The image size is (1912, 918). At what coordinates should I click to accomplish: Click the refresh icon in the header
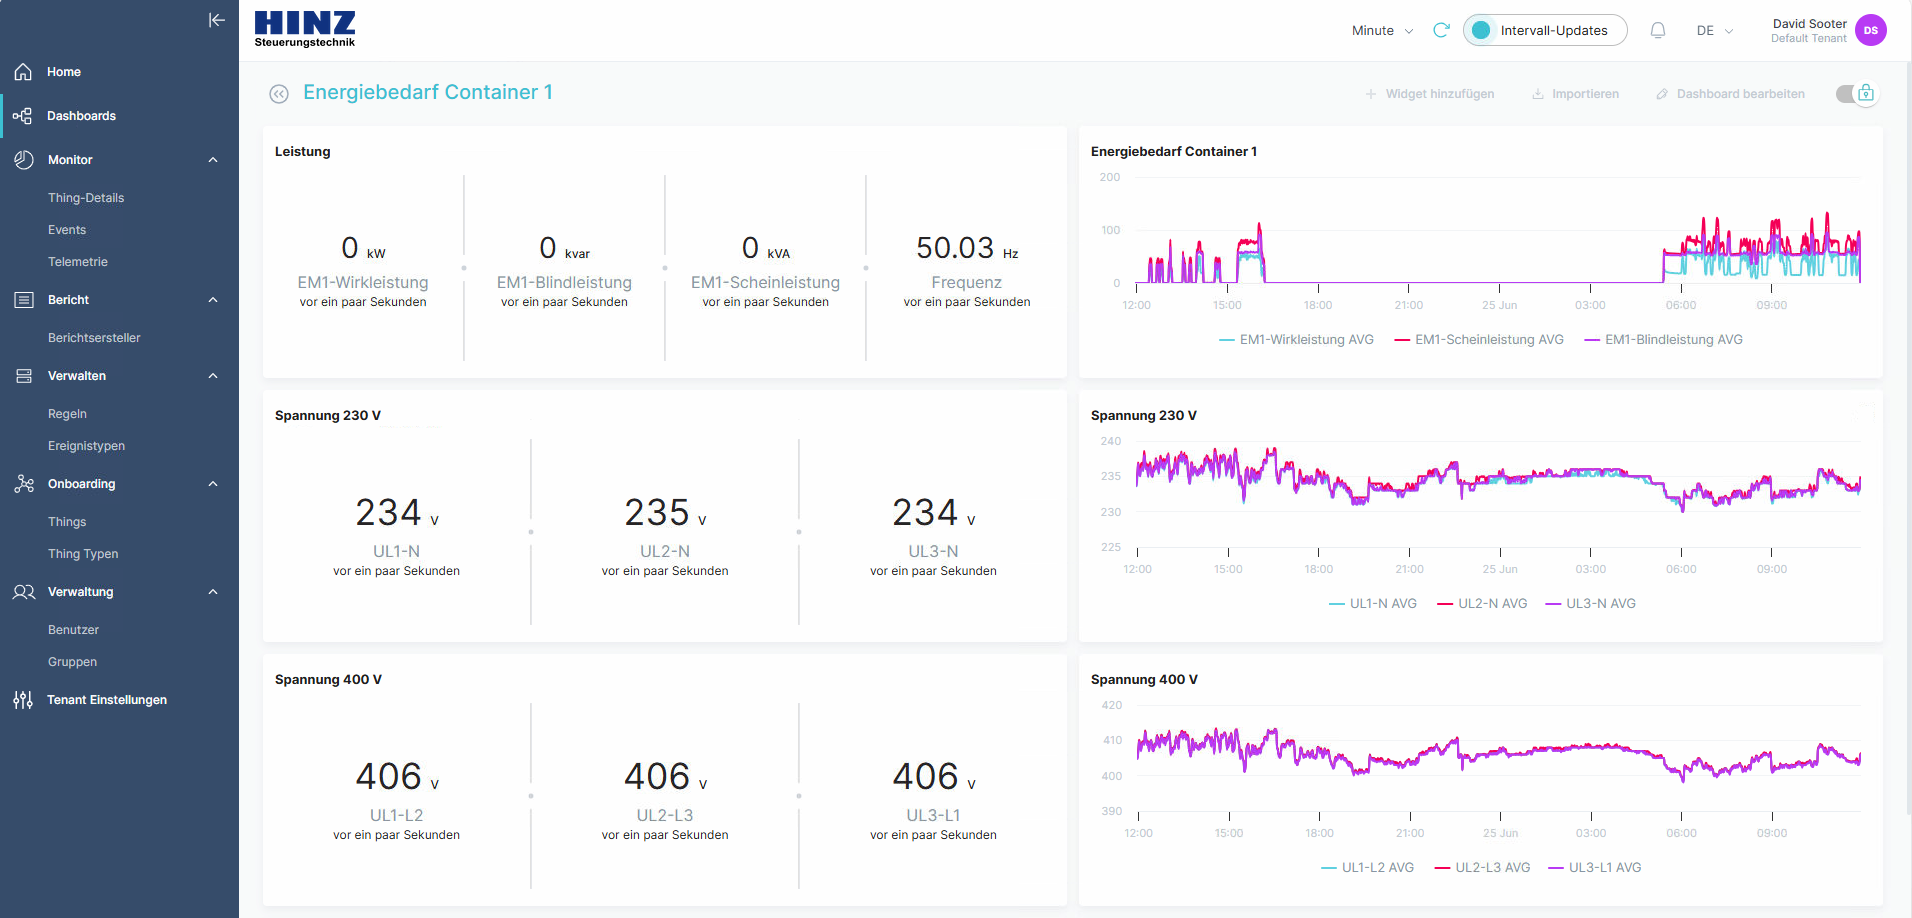point(1441,31)
